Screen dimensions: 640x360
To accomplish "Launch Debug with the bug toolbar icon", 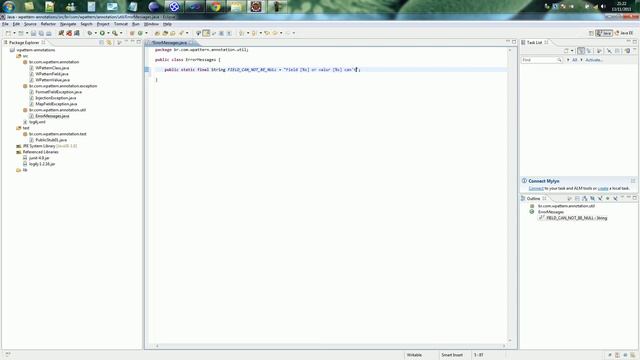I will coord(90,33).
